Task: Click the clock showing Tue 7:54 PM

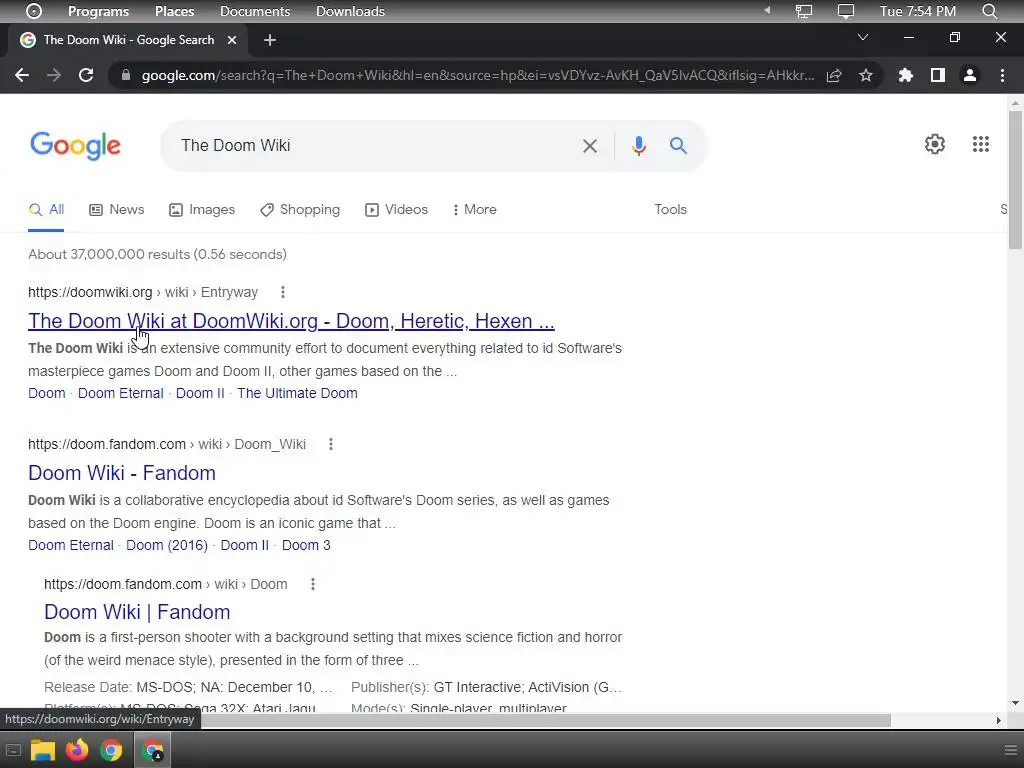Action: [x=918, y=11]
